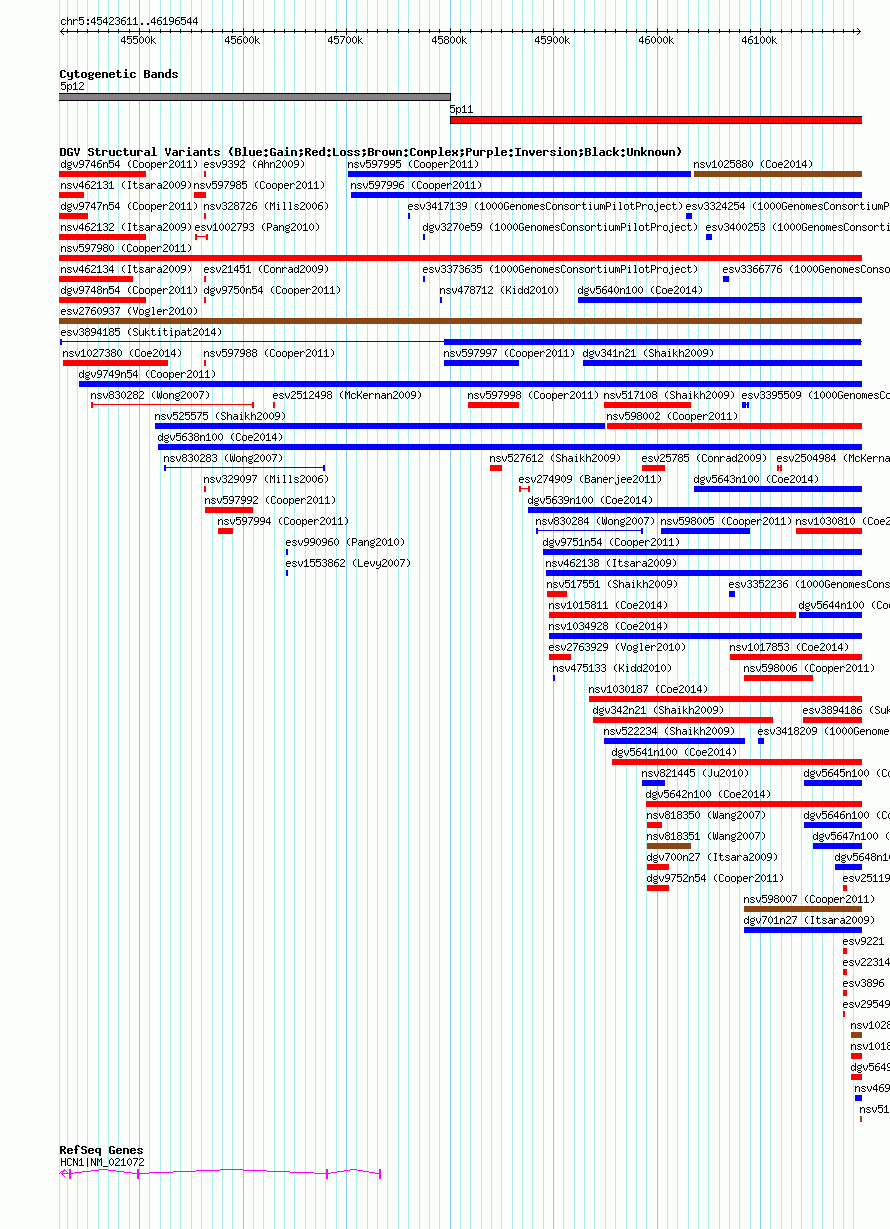The width and height of the screenshot is (890, 1229).
Task: Open variant label esv9392 (Ahn2009)
Action: click(x=254, y=164)
